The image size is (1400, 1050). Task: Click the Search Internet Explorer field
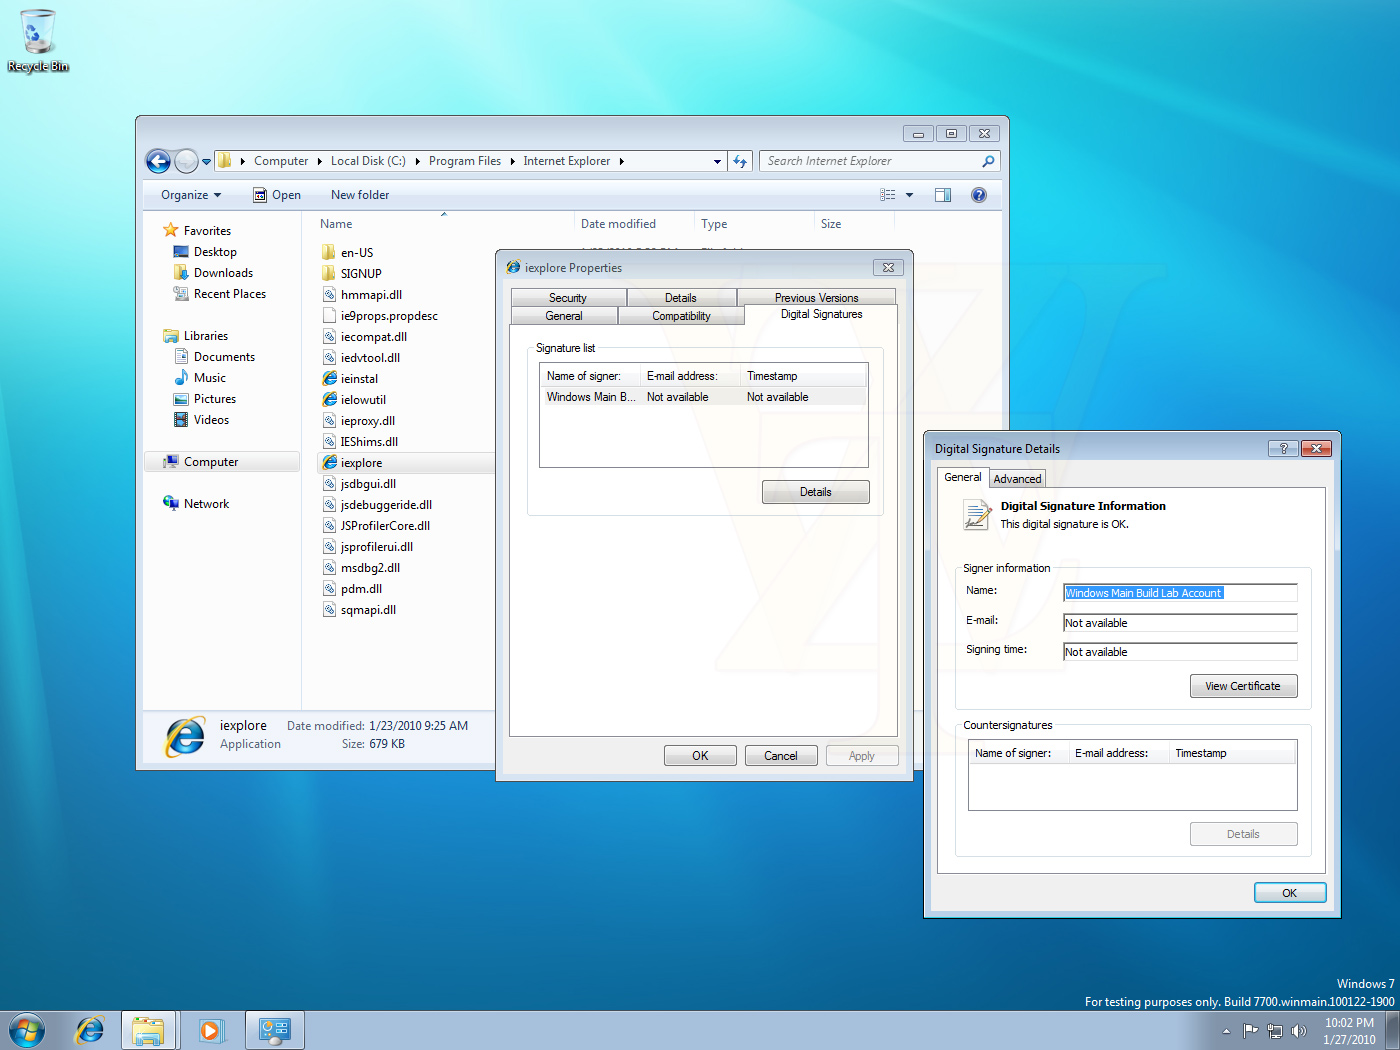(870, 161)
